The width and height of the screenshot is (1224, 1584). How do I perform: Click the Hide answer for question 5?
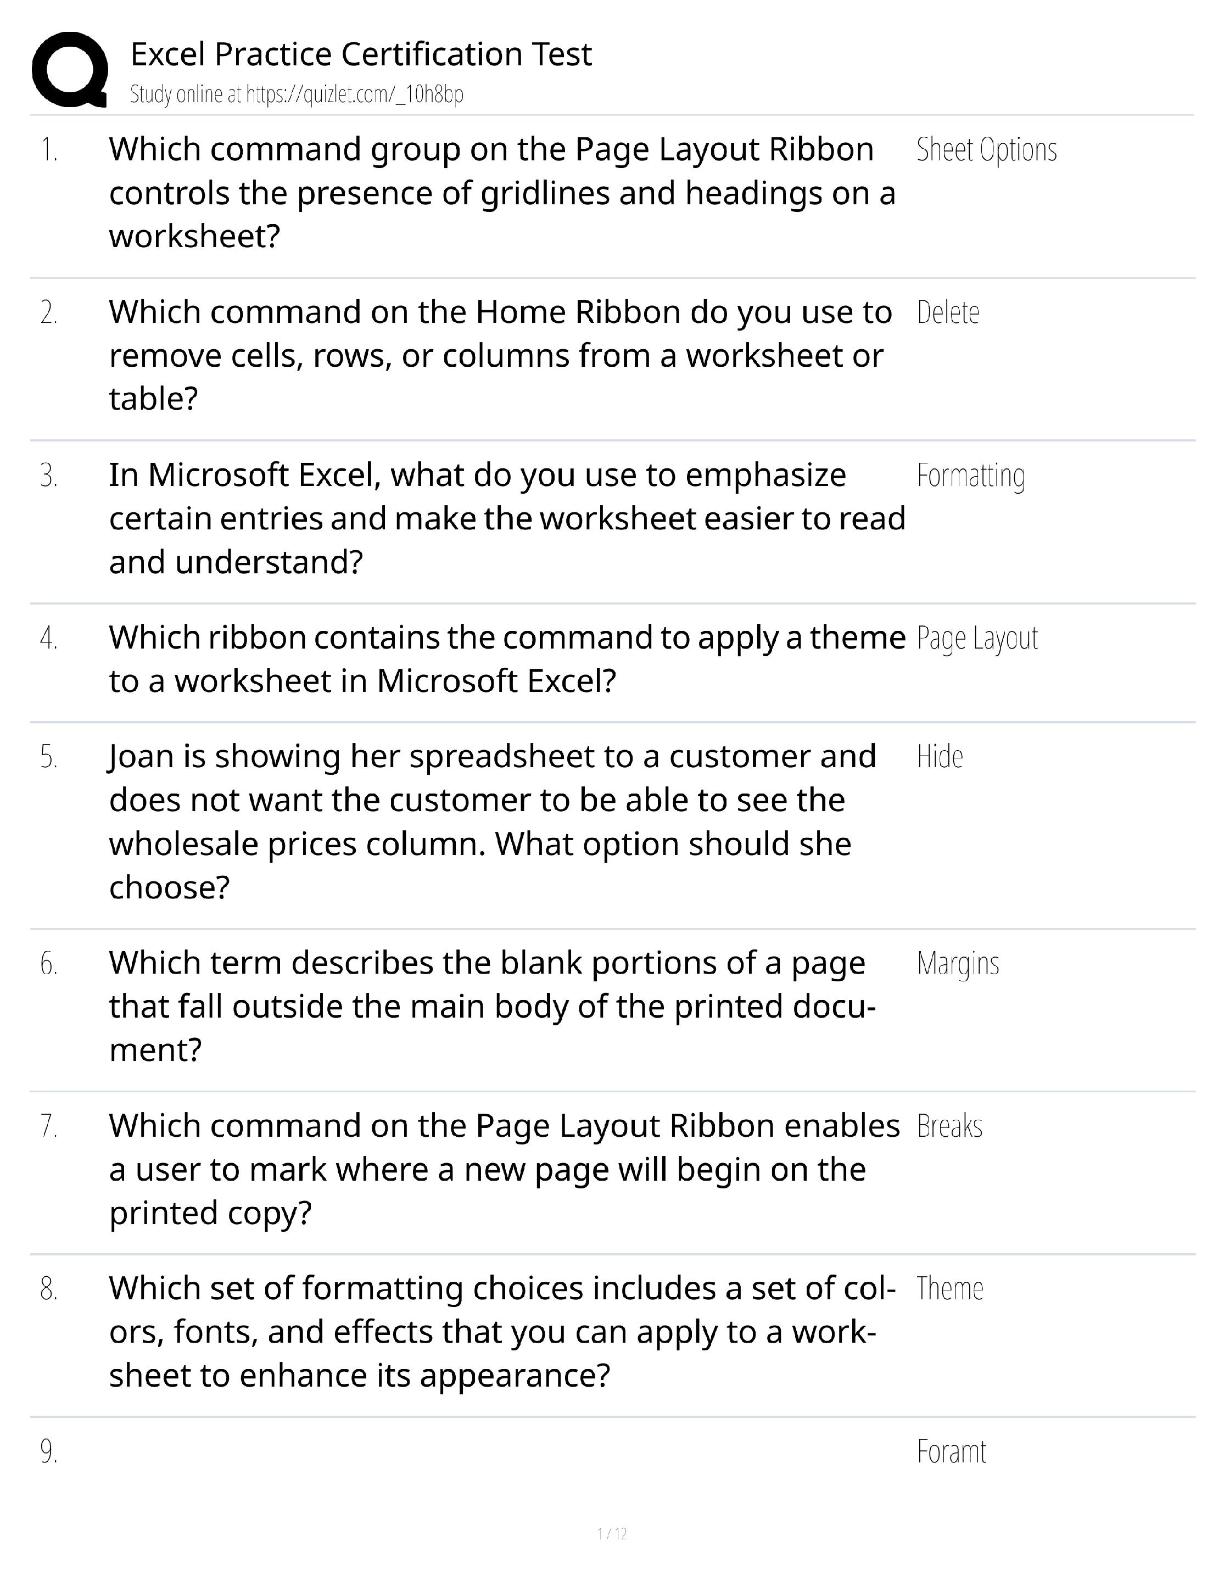pos(939,757)
